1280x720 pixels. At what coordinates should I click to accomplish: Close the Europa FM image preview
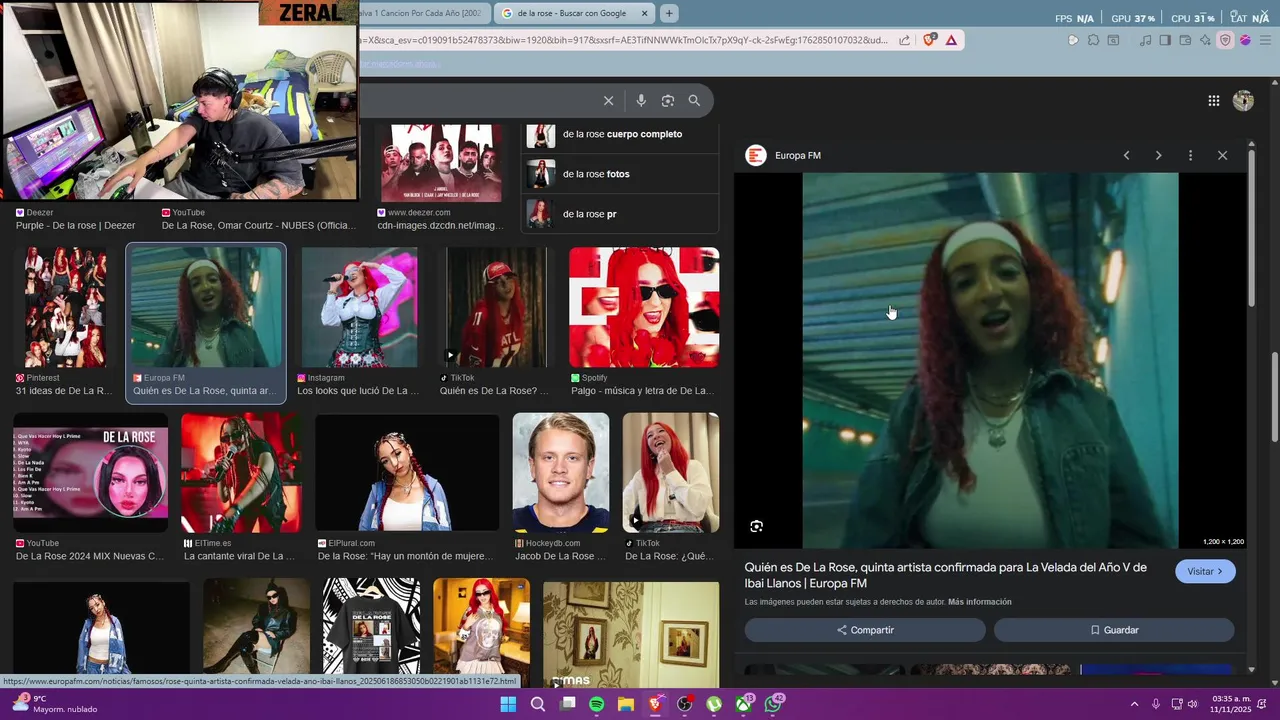[1222, 156]
